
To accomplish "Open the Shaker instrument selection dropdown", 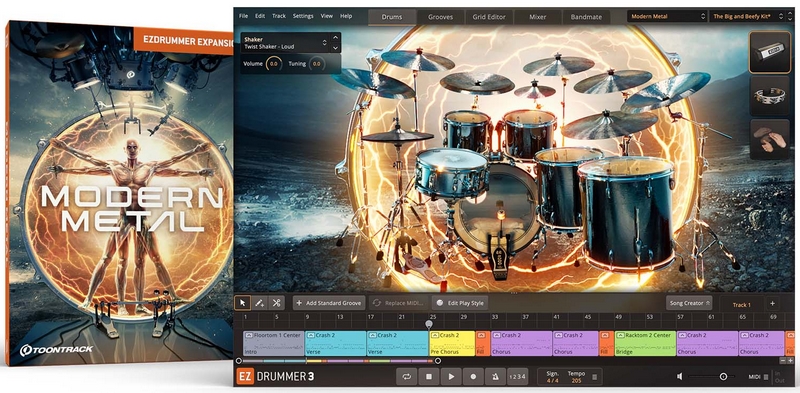I will coord(285,43).
